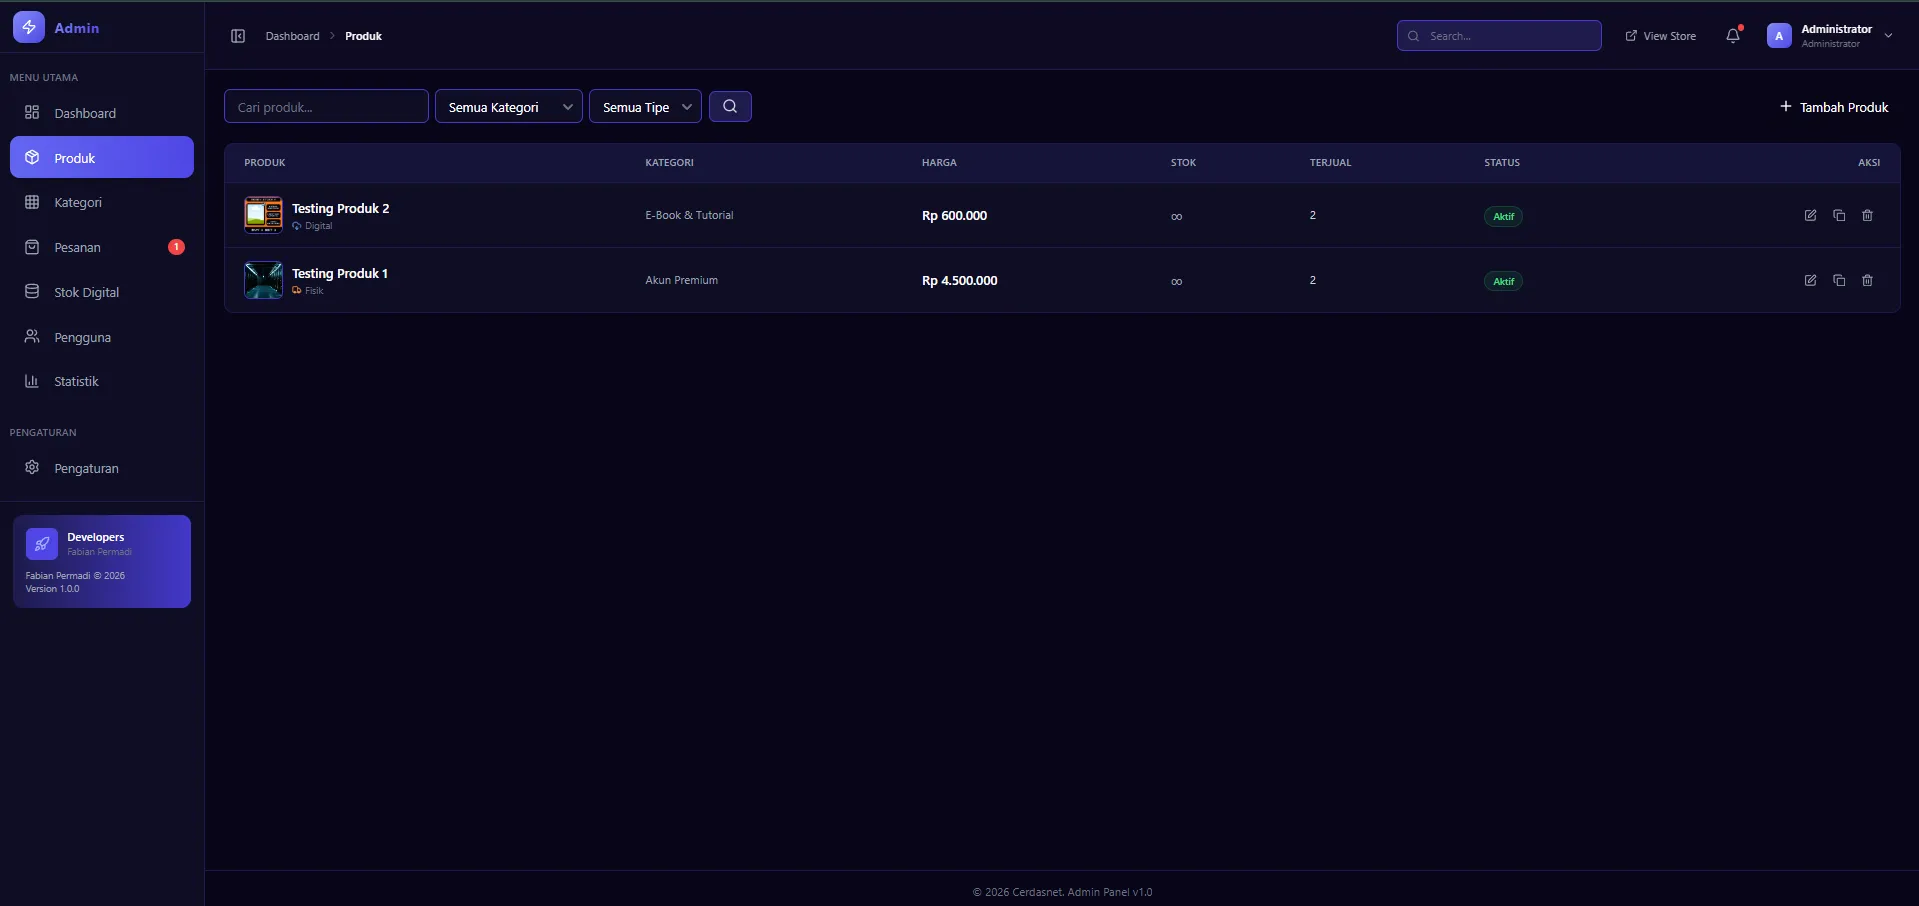
Task: Click the Dashboard breadcrumb link
Action: 292,36
